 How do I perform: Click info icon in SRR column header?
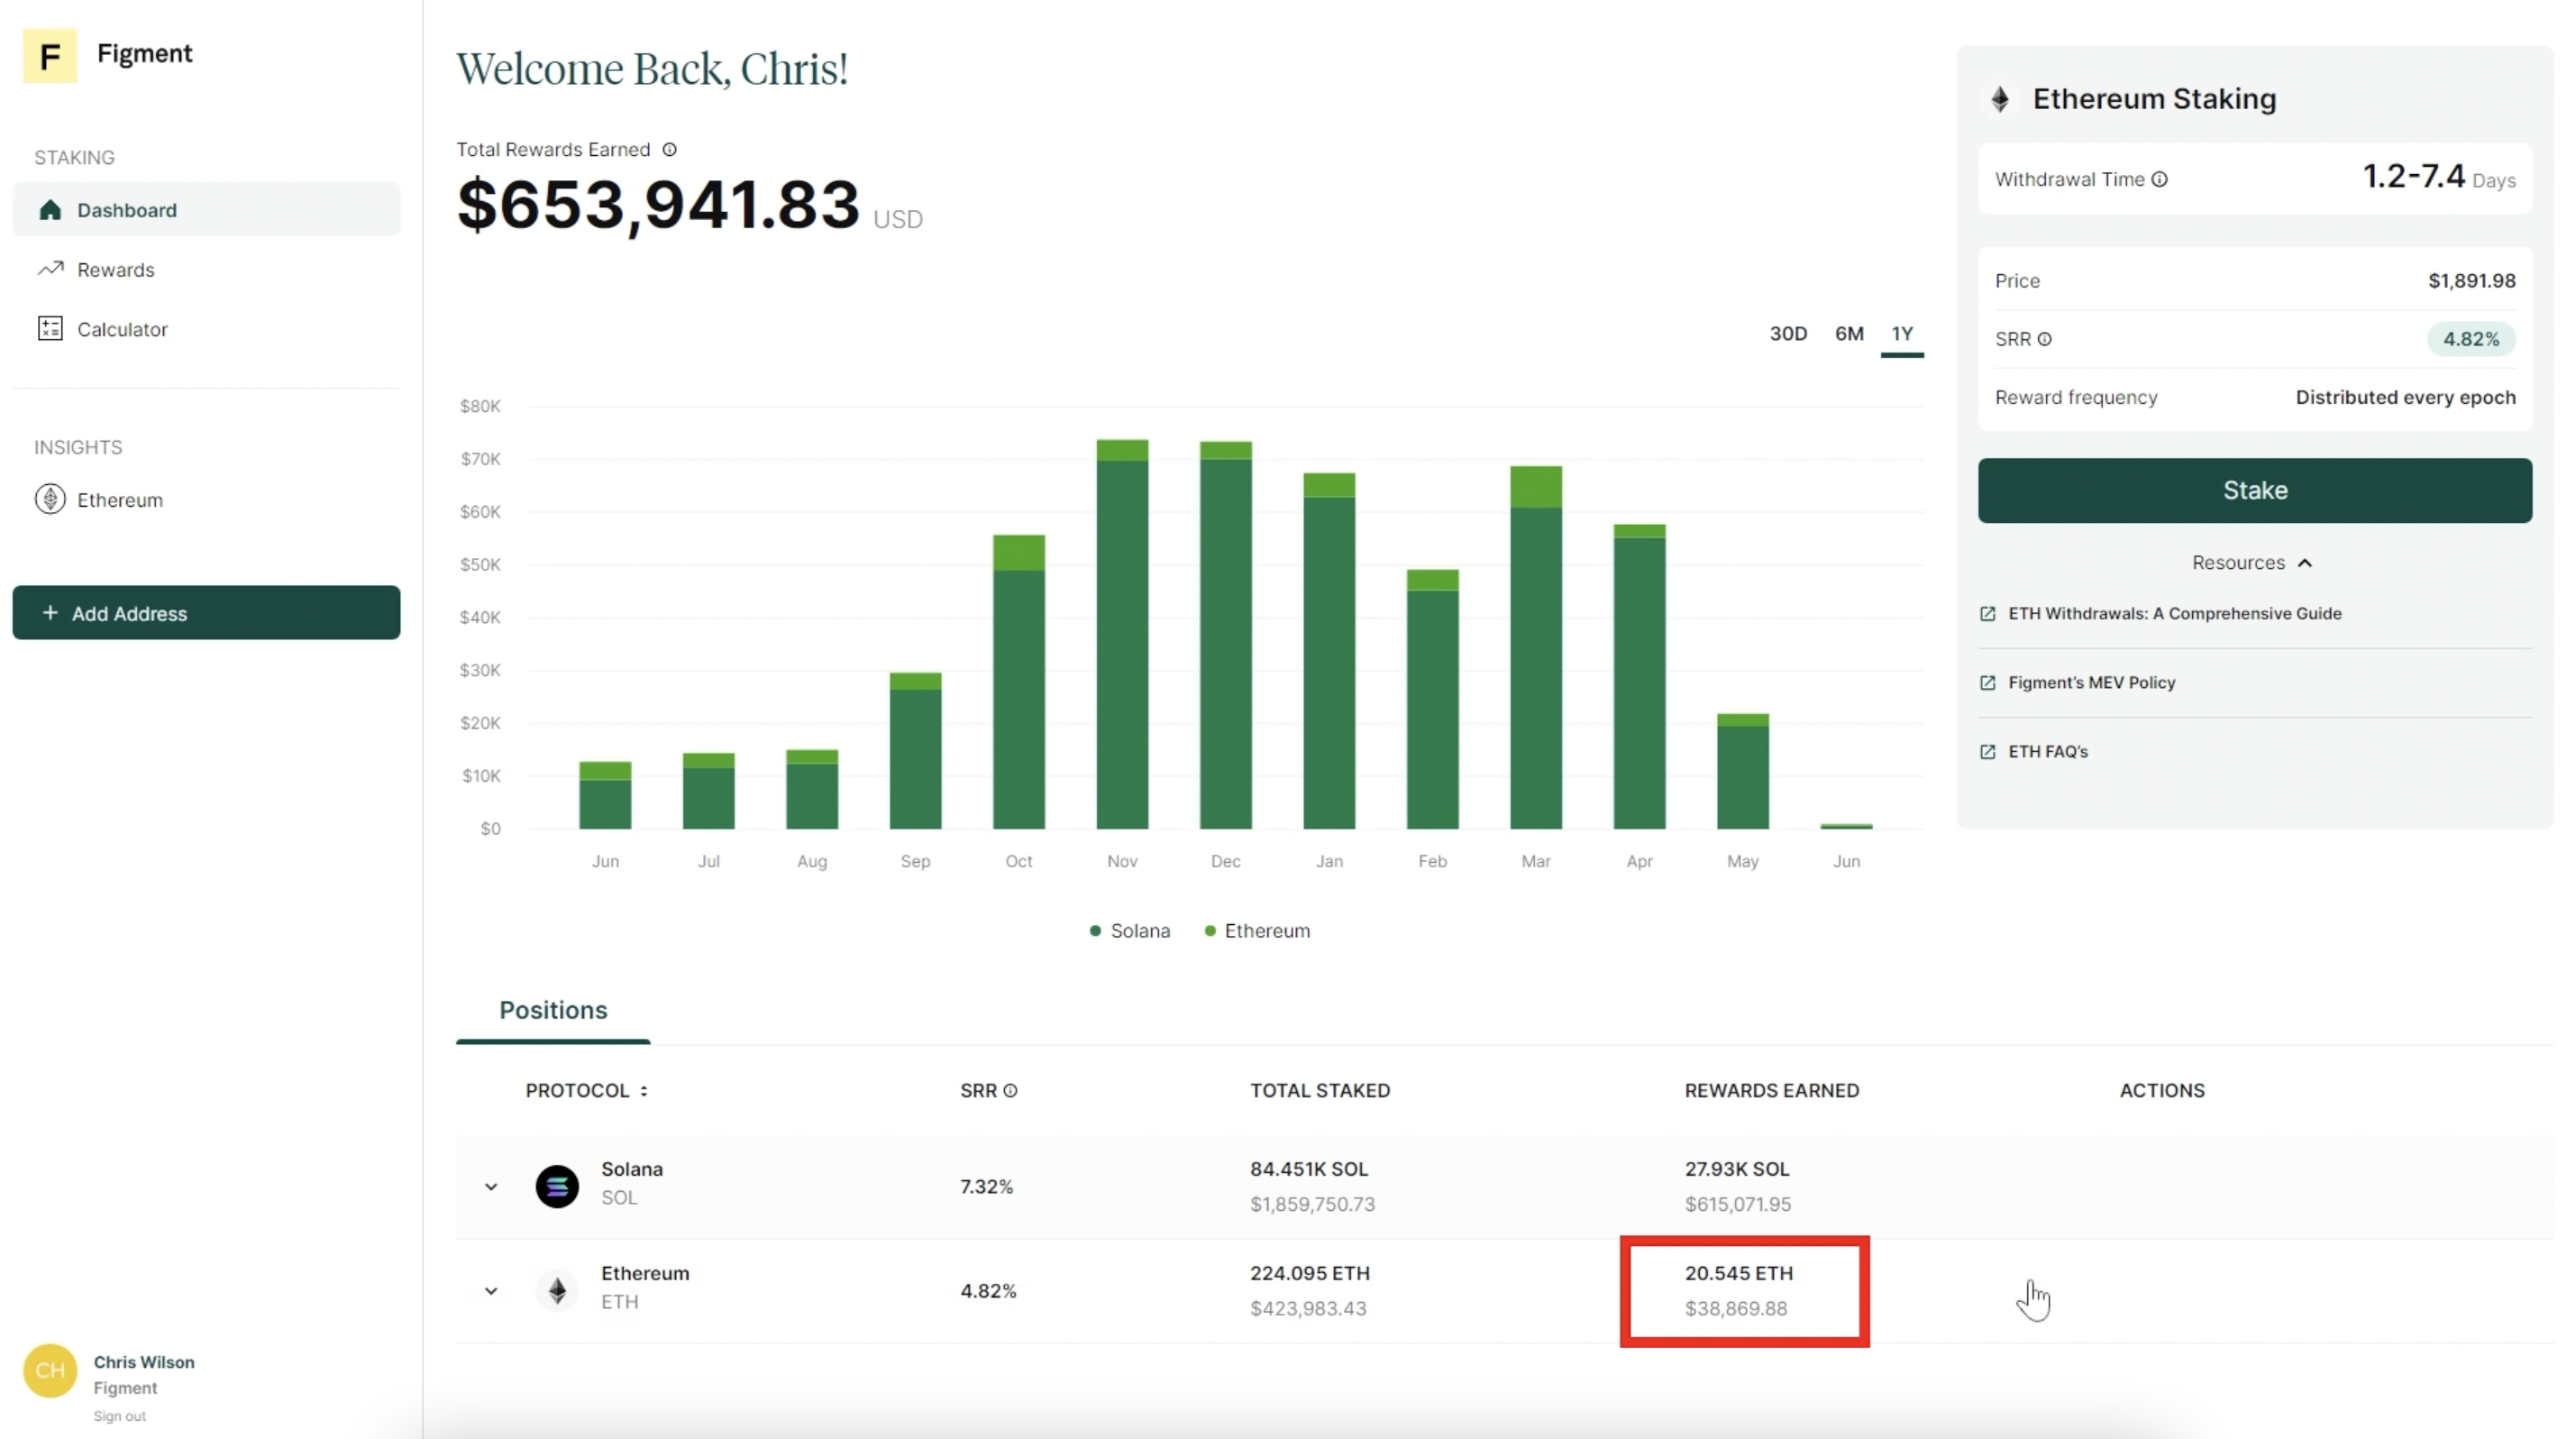[x=1010, y=1091]
